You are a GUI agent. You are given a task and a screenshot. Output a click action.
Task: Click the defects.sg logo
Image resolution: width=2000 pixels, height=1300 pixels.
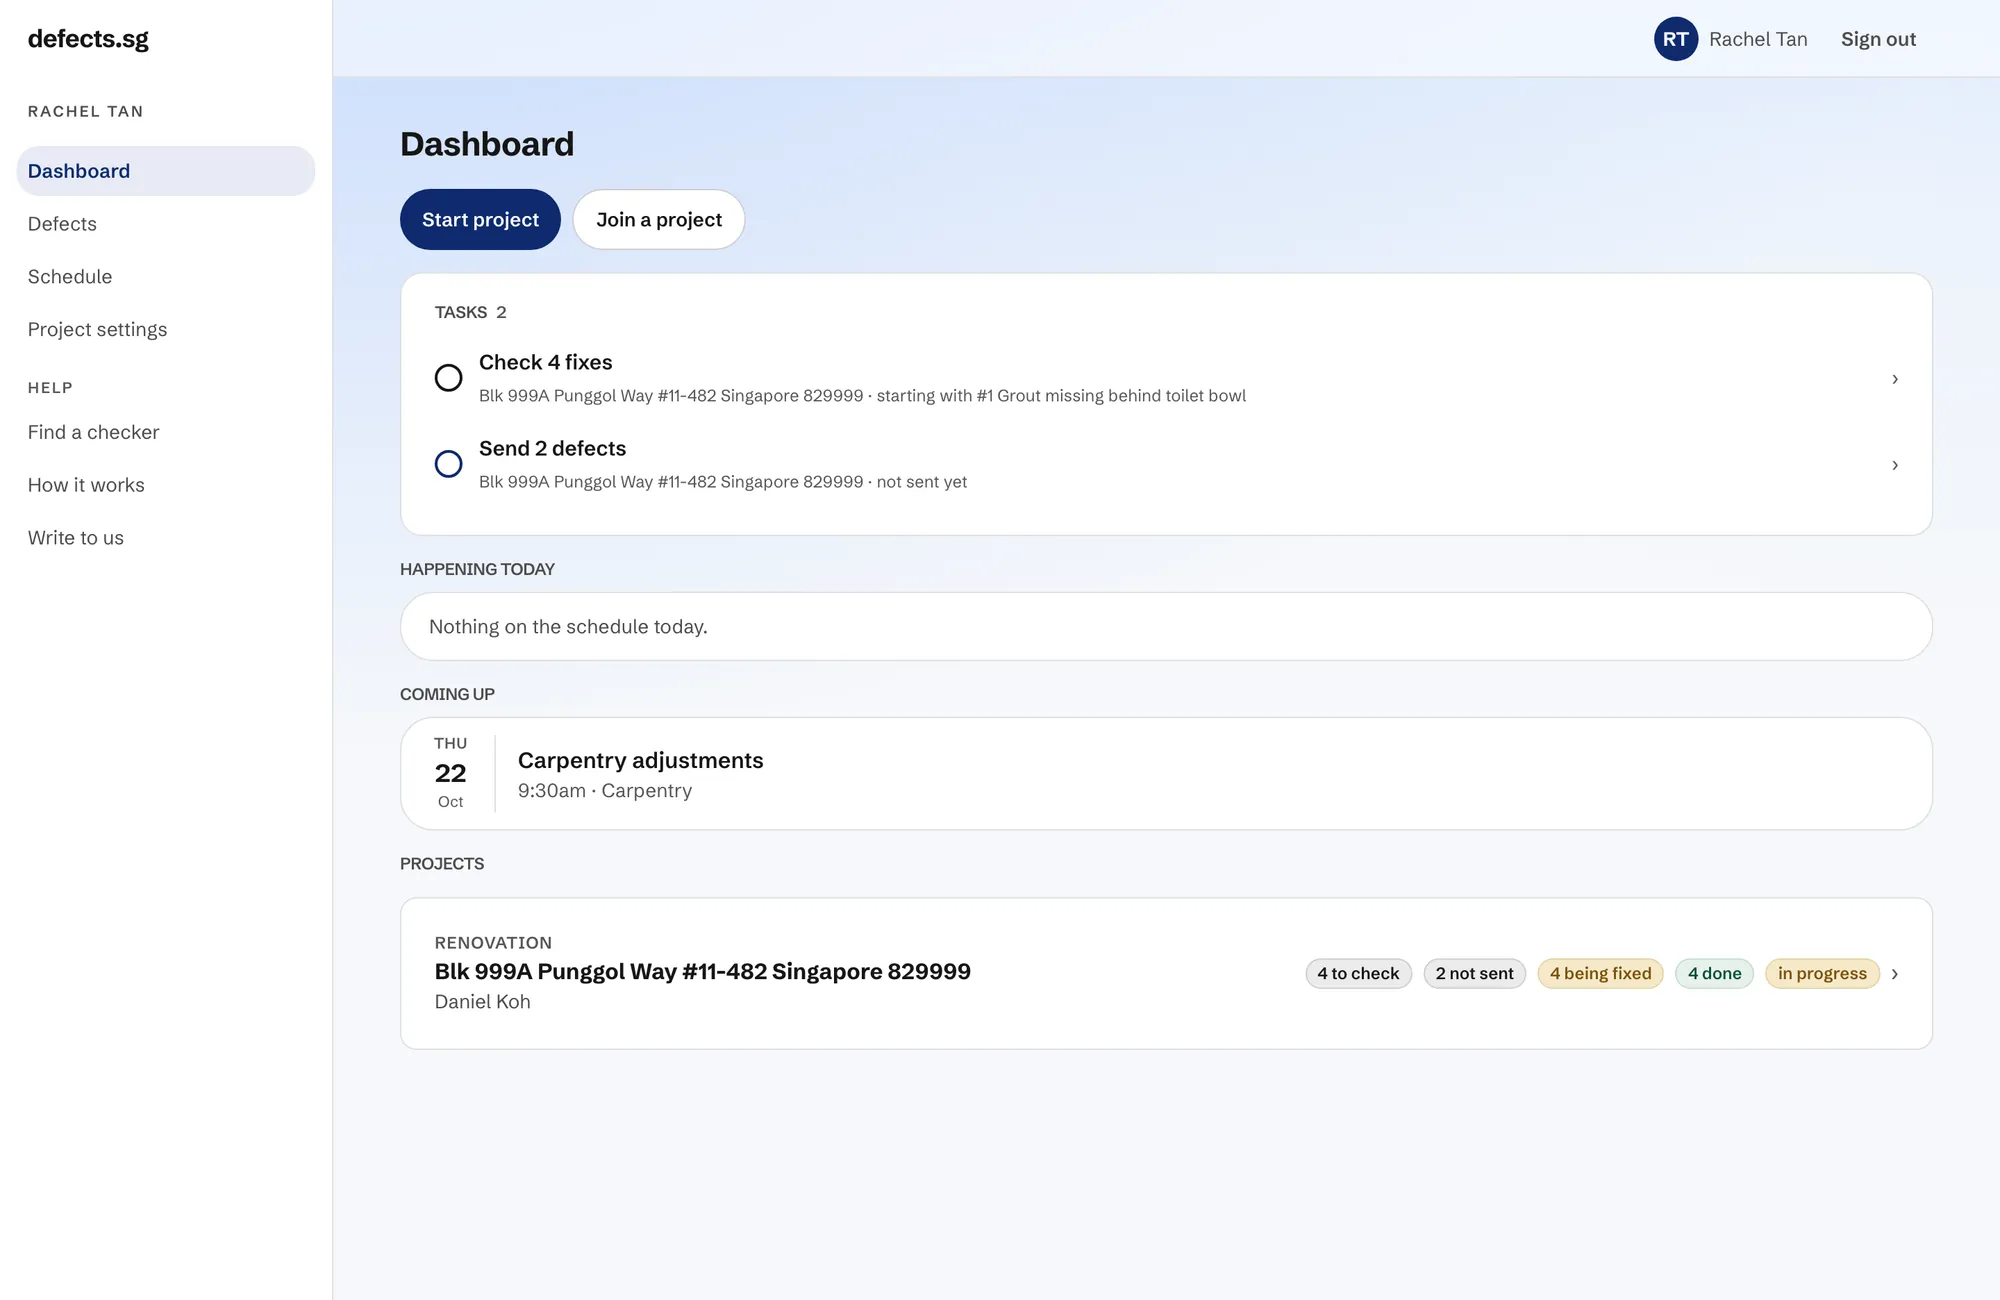coord(88,39)
